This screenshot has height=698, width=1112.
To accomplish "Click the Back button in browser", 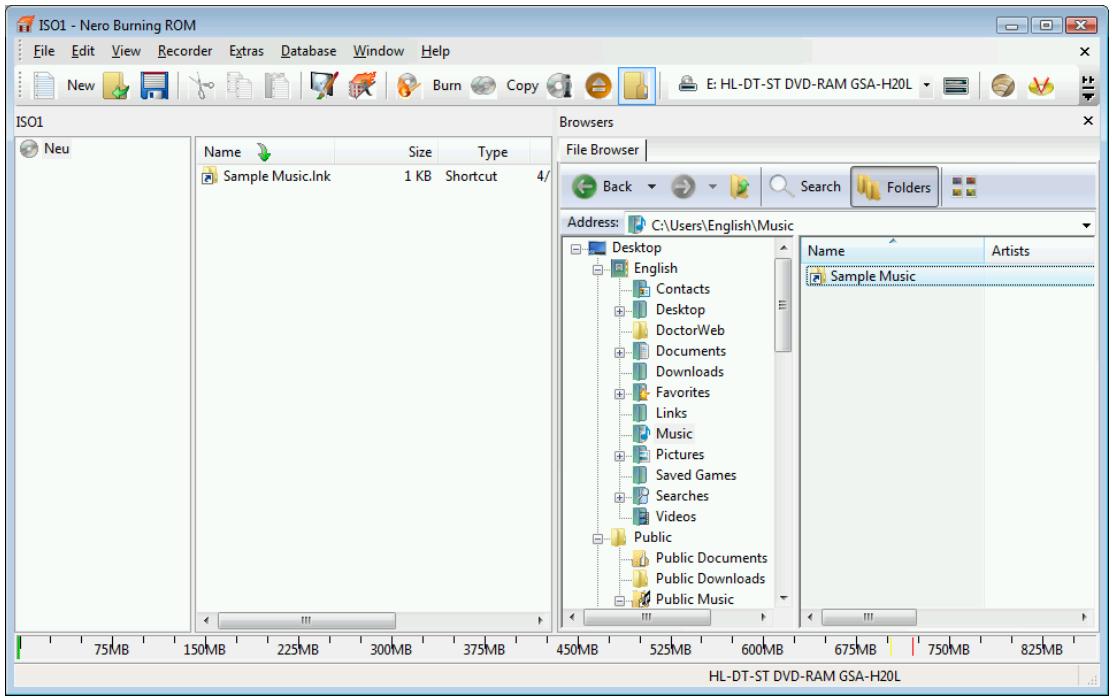I will point(602,187).
